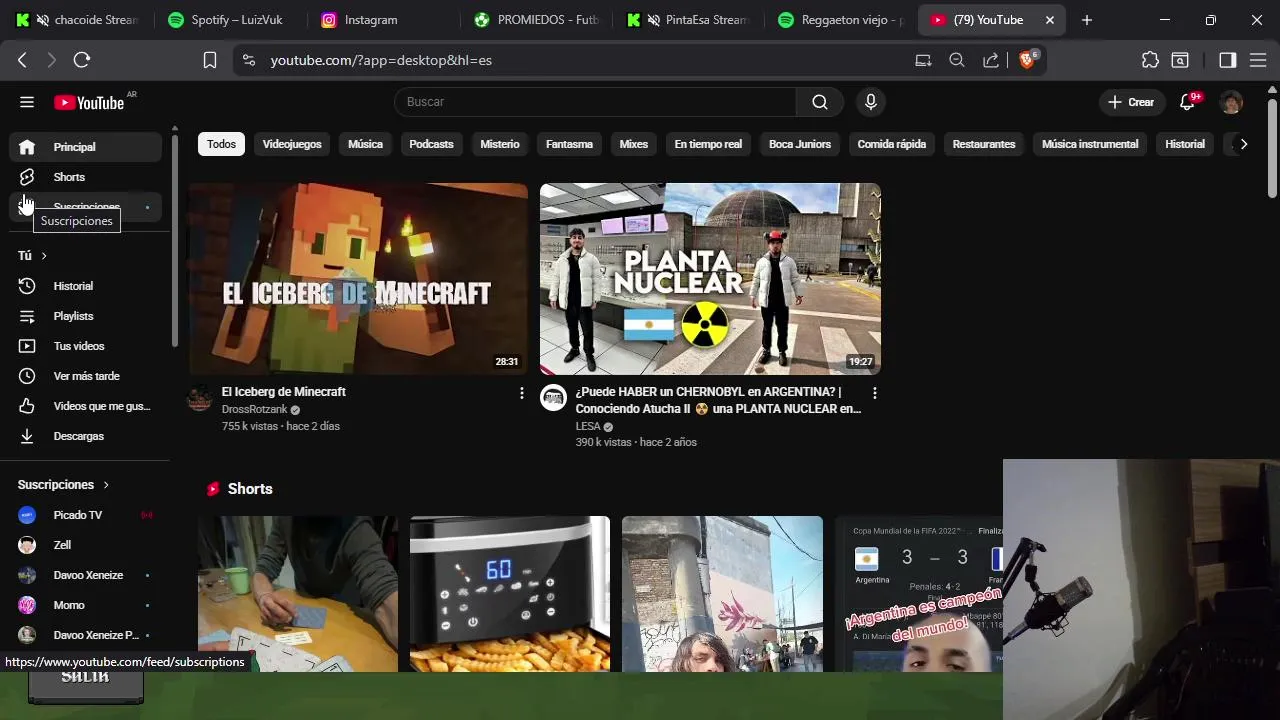
Task: Open a new browser tab
Action: pos(1087,20)
